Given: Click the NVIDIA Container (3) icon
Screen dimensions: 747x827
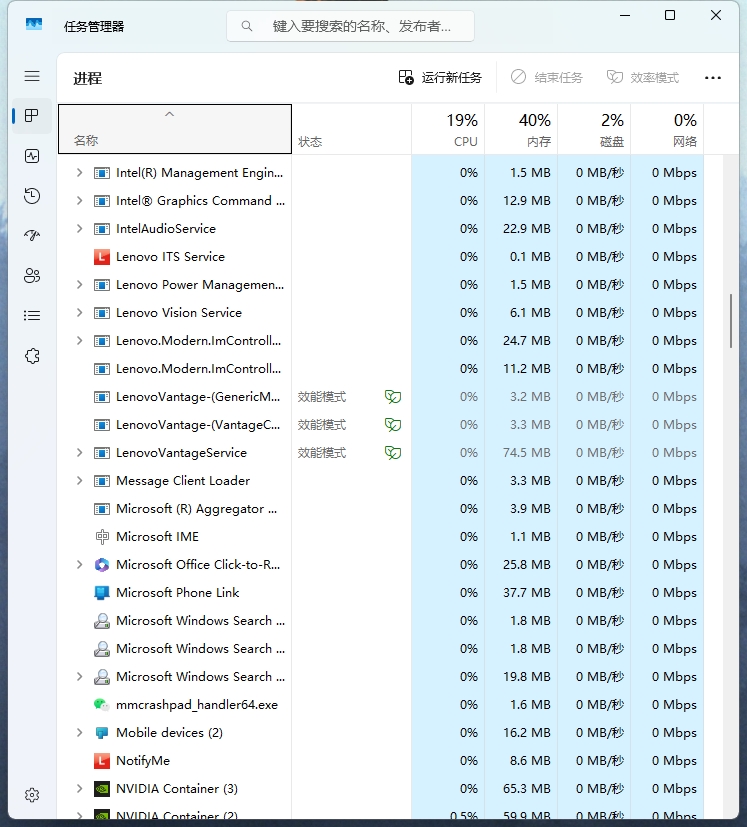Looking at the screenshot, I should [x=101, y=788].
